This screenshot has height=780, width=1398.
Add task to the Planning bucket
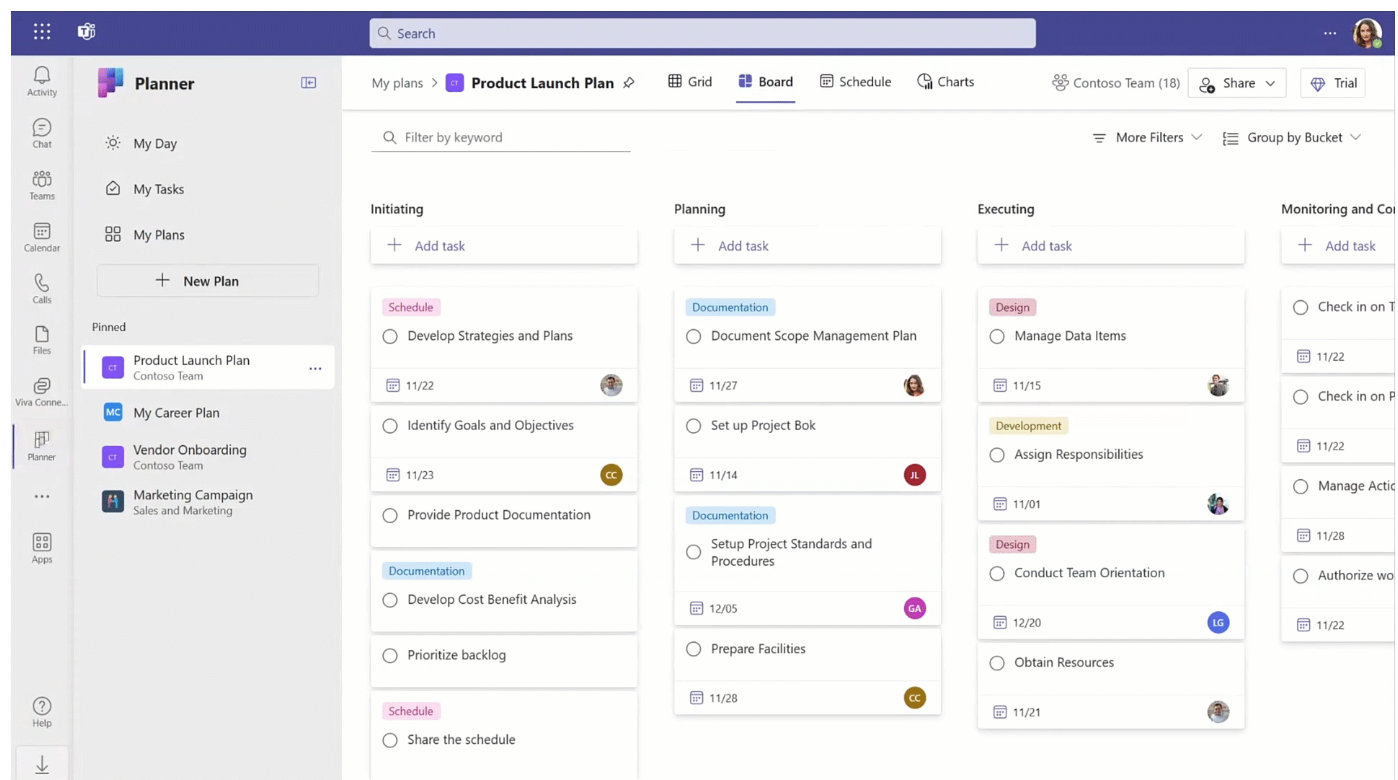[x=808, y=246]
